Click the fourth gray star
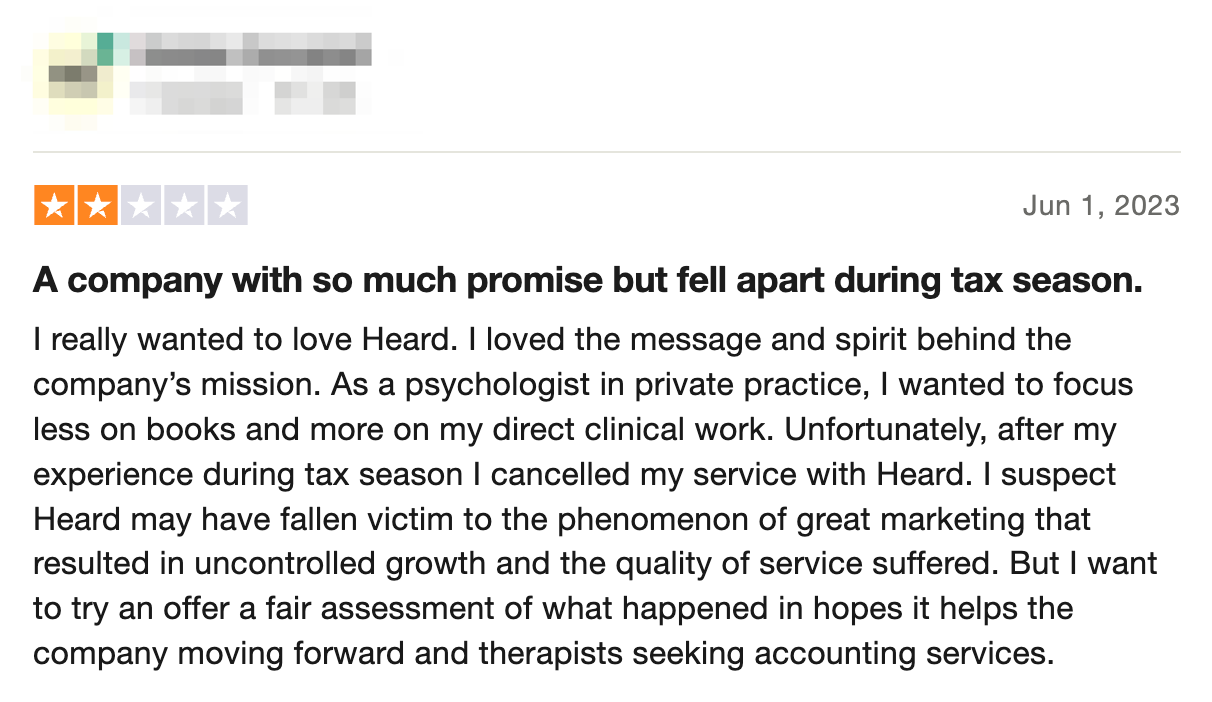Image resolution: width=1212 pixels, height=702 pixels. coord(184,206)
